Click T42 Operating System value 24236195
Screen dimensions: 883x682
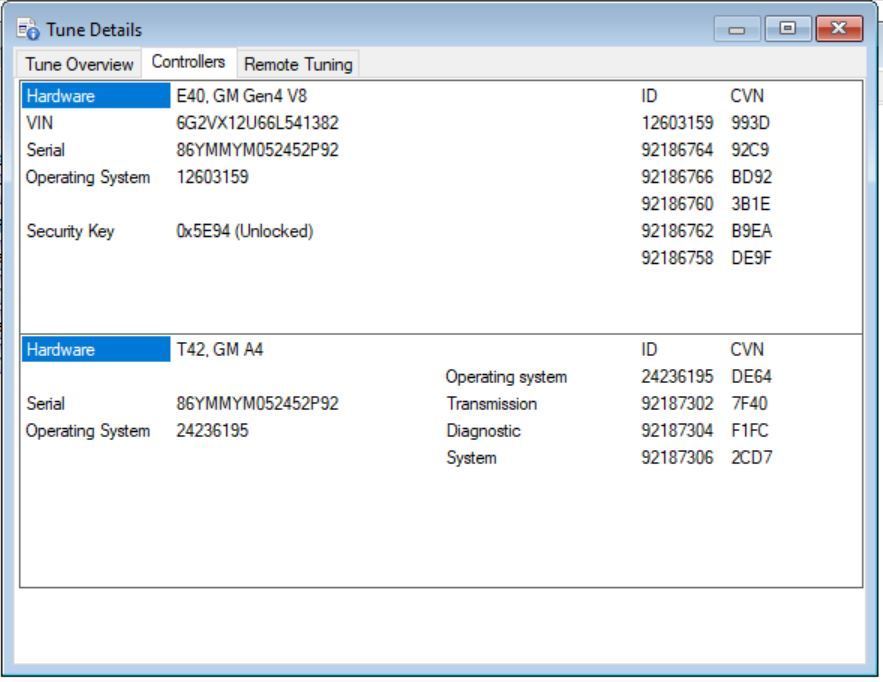click(212, 431)
